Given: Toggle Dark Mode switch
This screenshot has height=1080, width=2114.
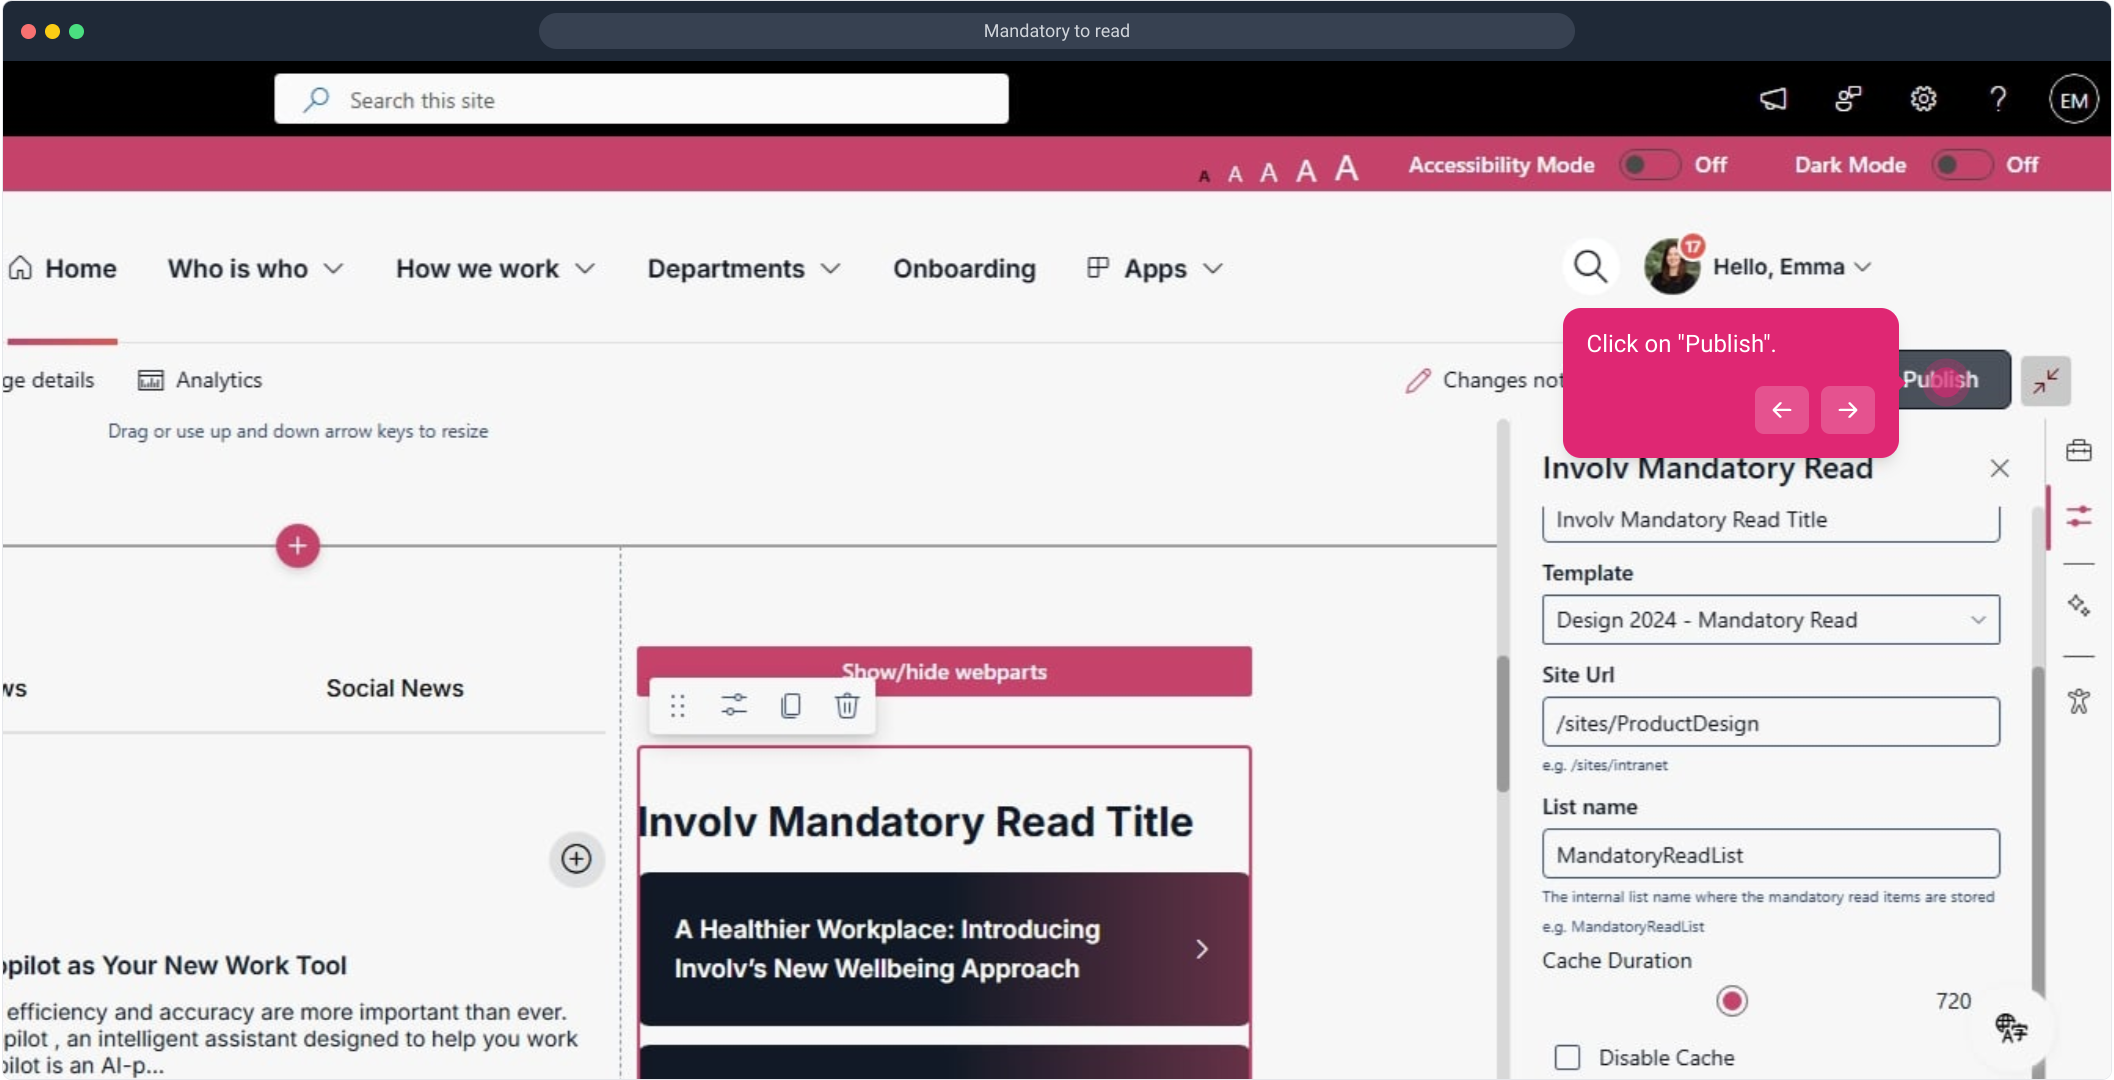Looking at the screenshot, I should [1961, 165].
